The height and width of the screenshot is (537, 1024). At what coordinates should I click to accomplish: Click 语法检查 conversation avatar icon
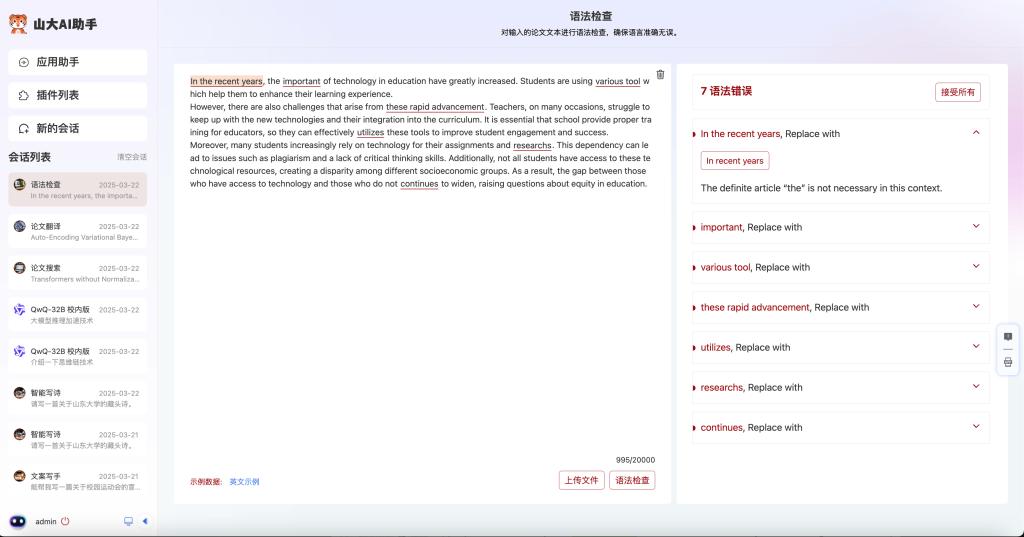[x=20, y=184]
